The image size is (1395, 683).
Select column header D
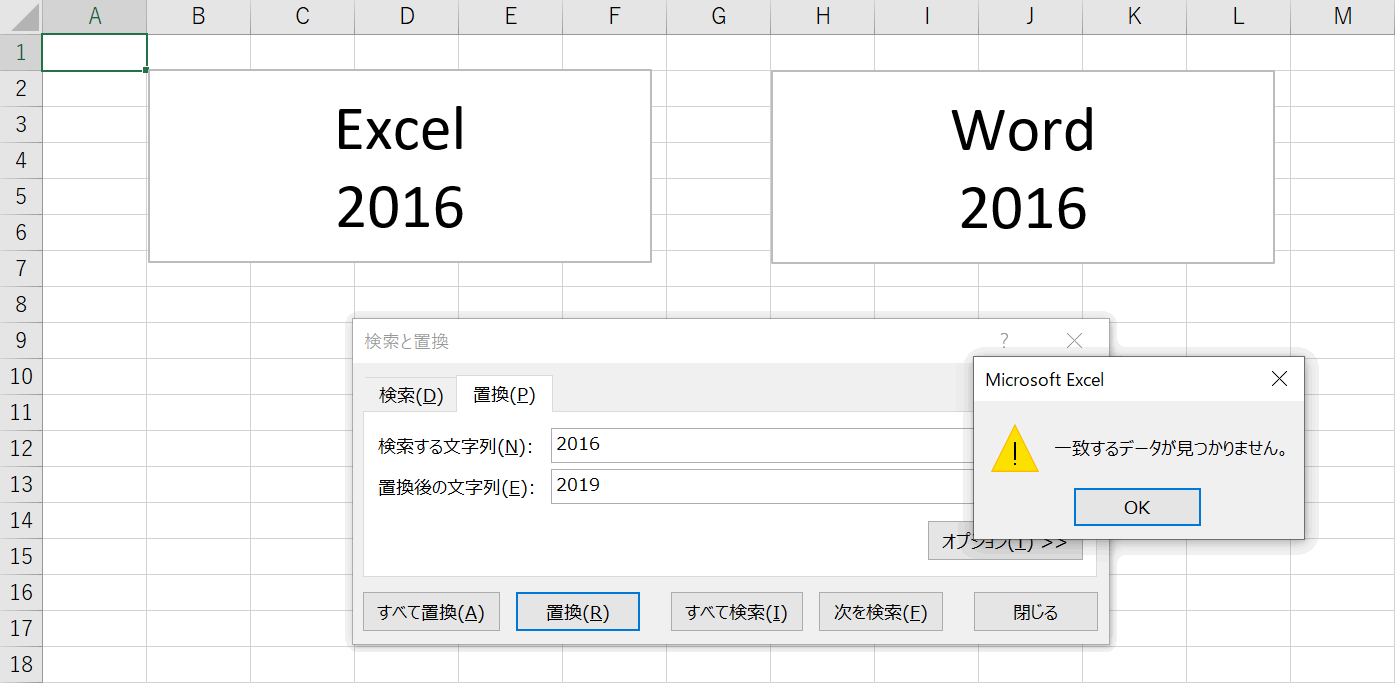pyautogui.click(x=406, y=16)
